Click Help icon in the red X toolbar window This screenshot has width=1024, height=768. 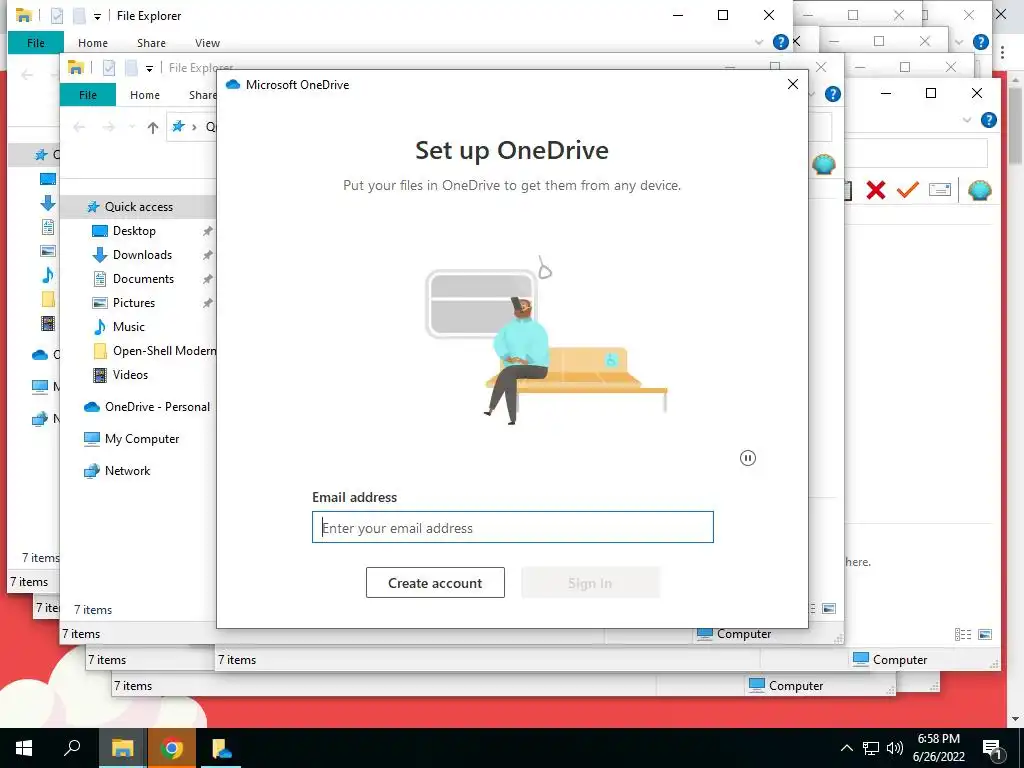[x=989, y=120]
